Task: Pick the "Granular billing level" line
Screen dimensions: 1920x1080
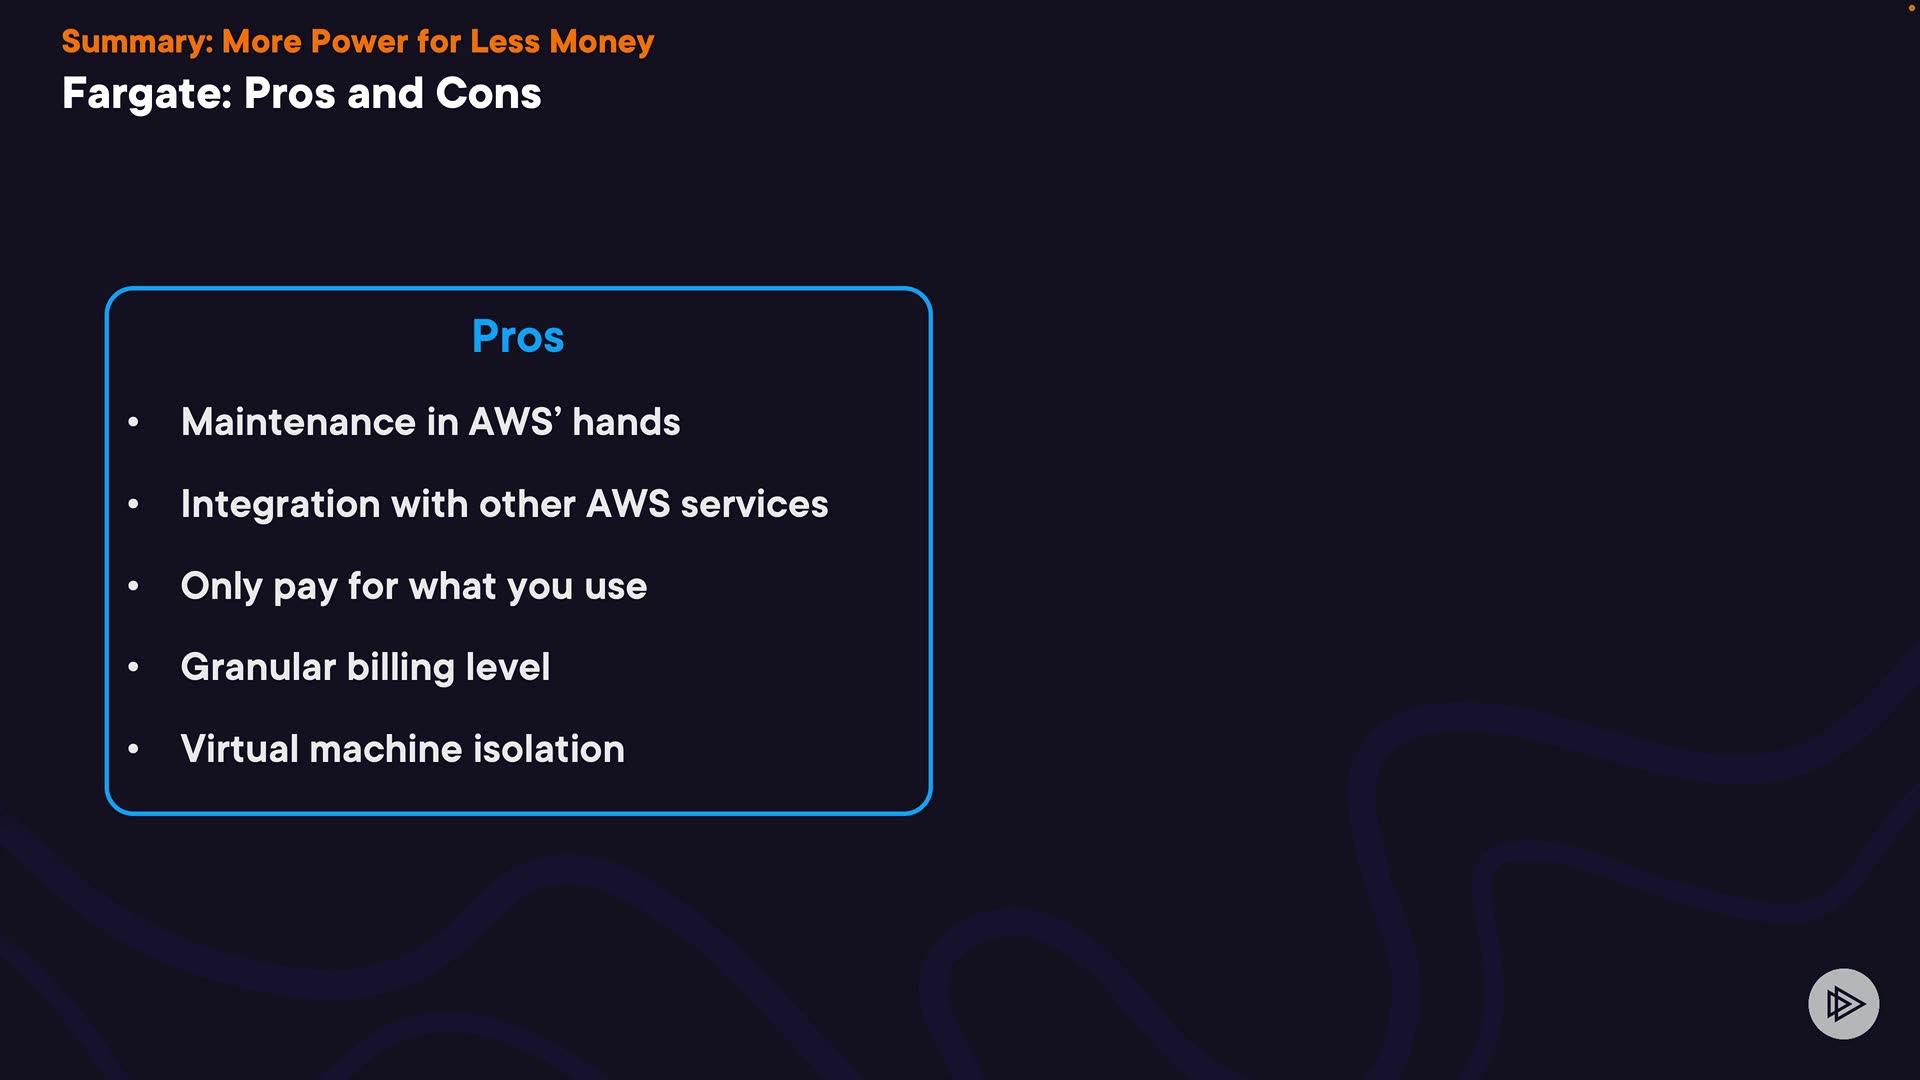Action: 365,667
